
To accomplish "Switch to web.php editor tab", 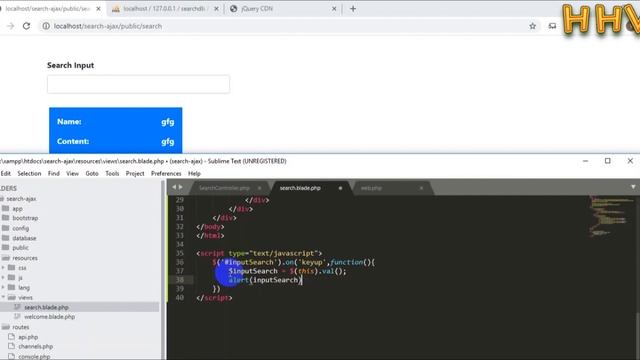I will (371, 188).
